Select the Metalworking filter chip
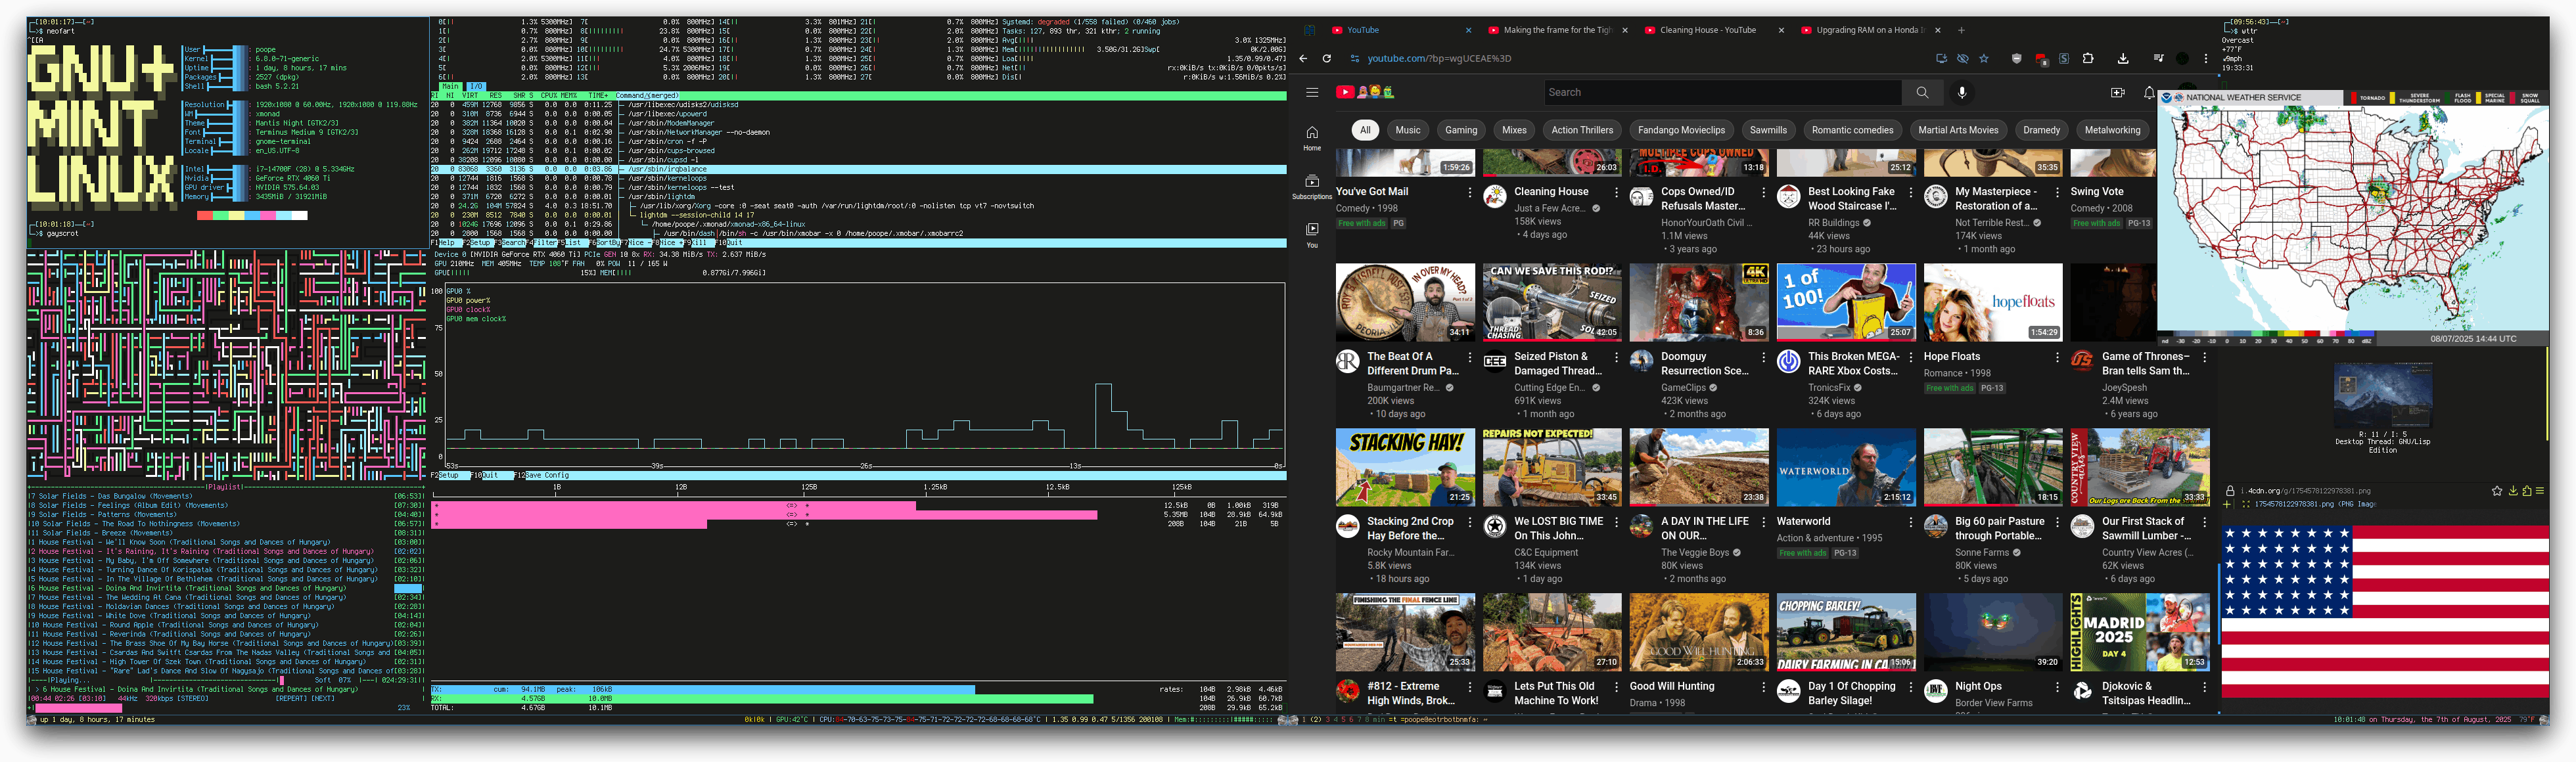2576x762 pixels. pos(2112,130)
